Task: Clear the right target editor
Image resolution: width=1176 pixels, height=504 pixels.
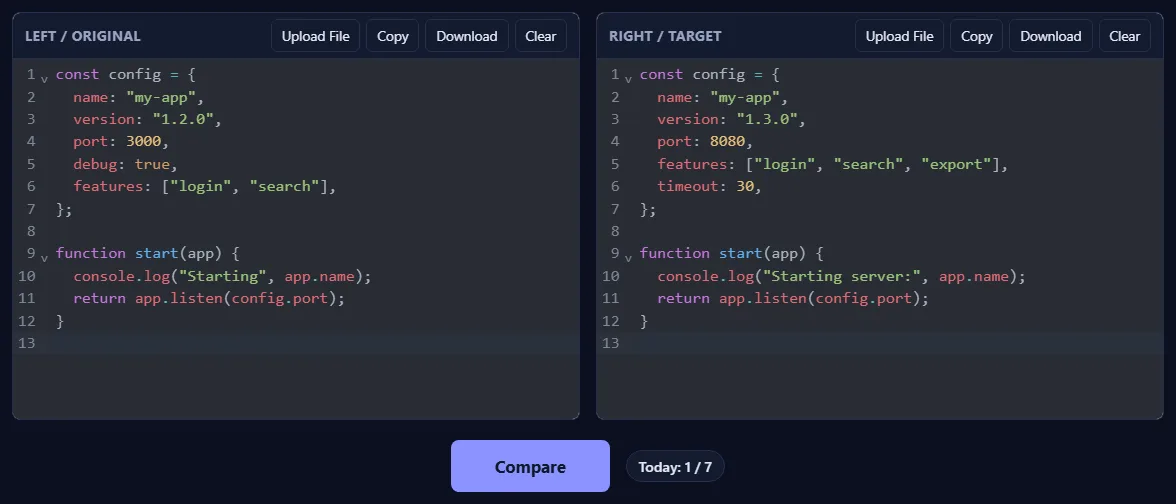Action: (1124, 36)
